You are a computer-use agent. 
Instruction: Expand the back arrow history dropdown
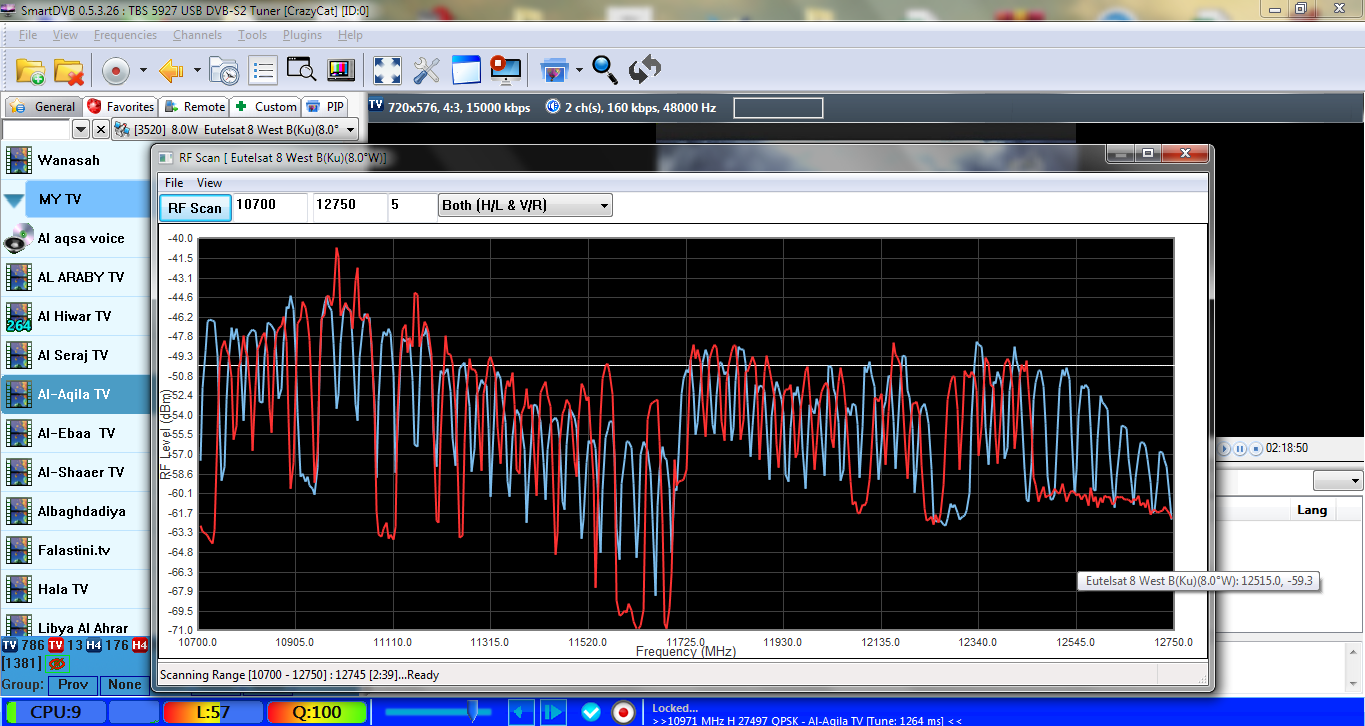point(197,71)
